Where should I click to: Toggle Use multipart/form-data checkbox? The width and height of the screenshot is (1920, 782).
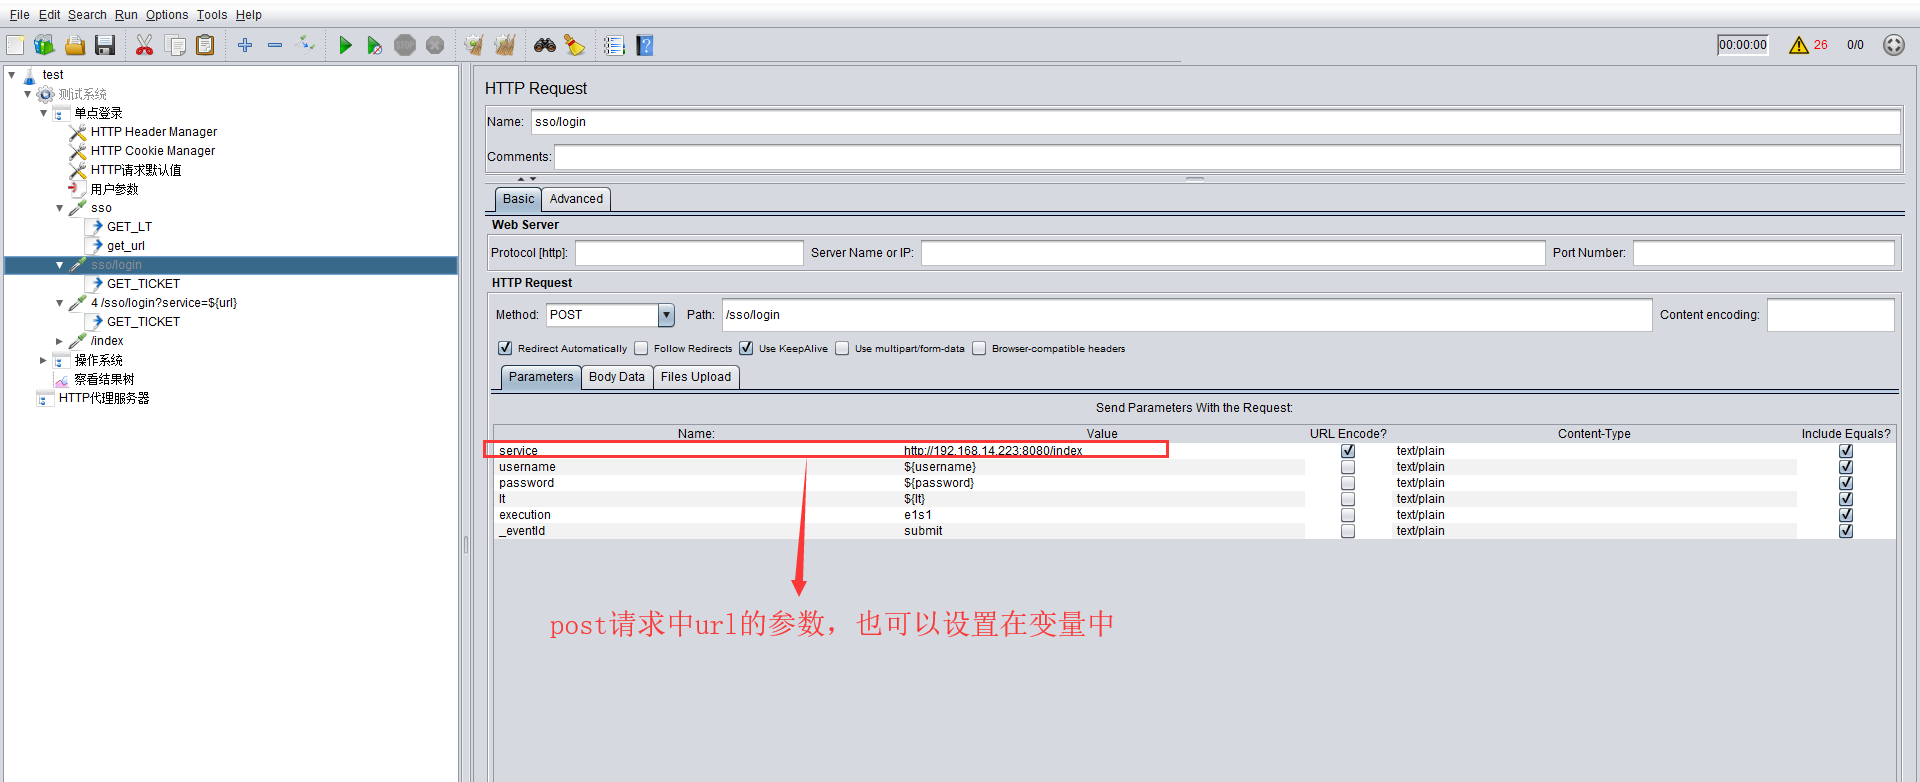842,348
